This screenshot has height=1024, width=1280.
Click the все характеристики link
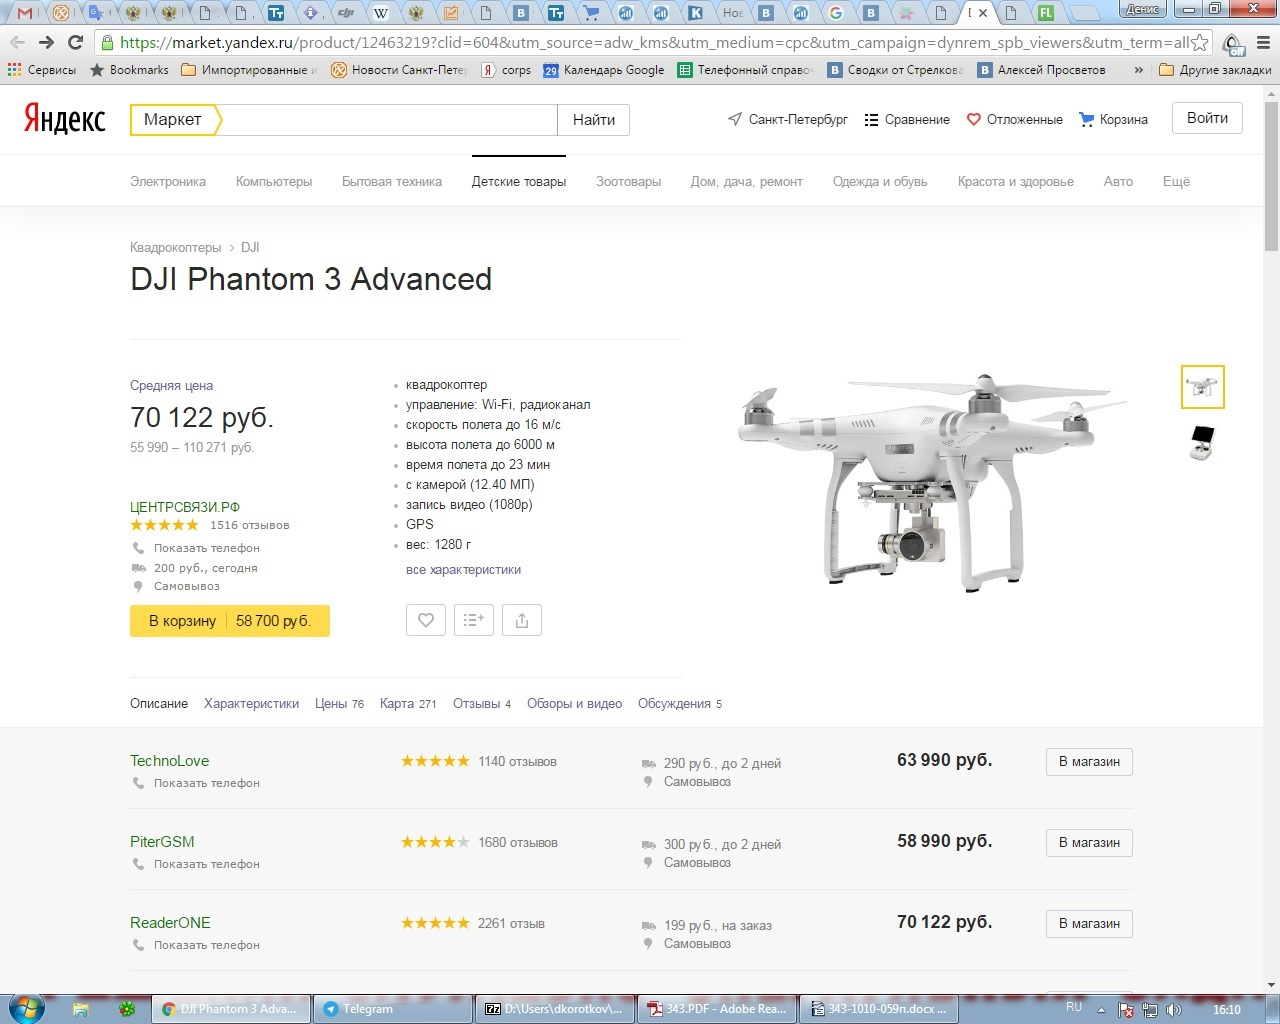(463, 569)
